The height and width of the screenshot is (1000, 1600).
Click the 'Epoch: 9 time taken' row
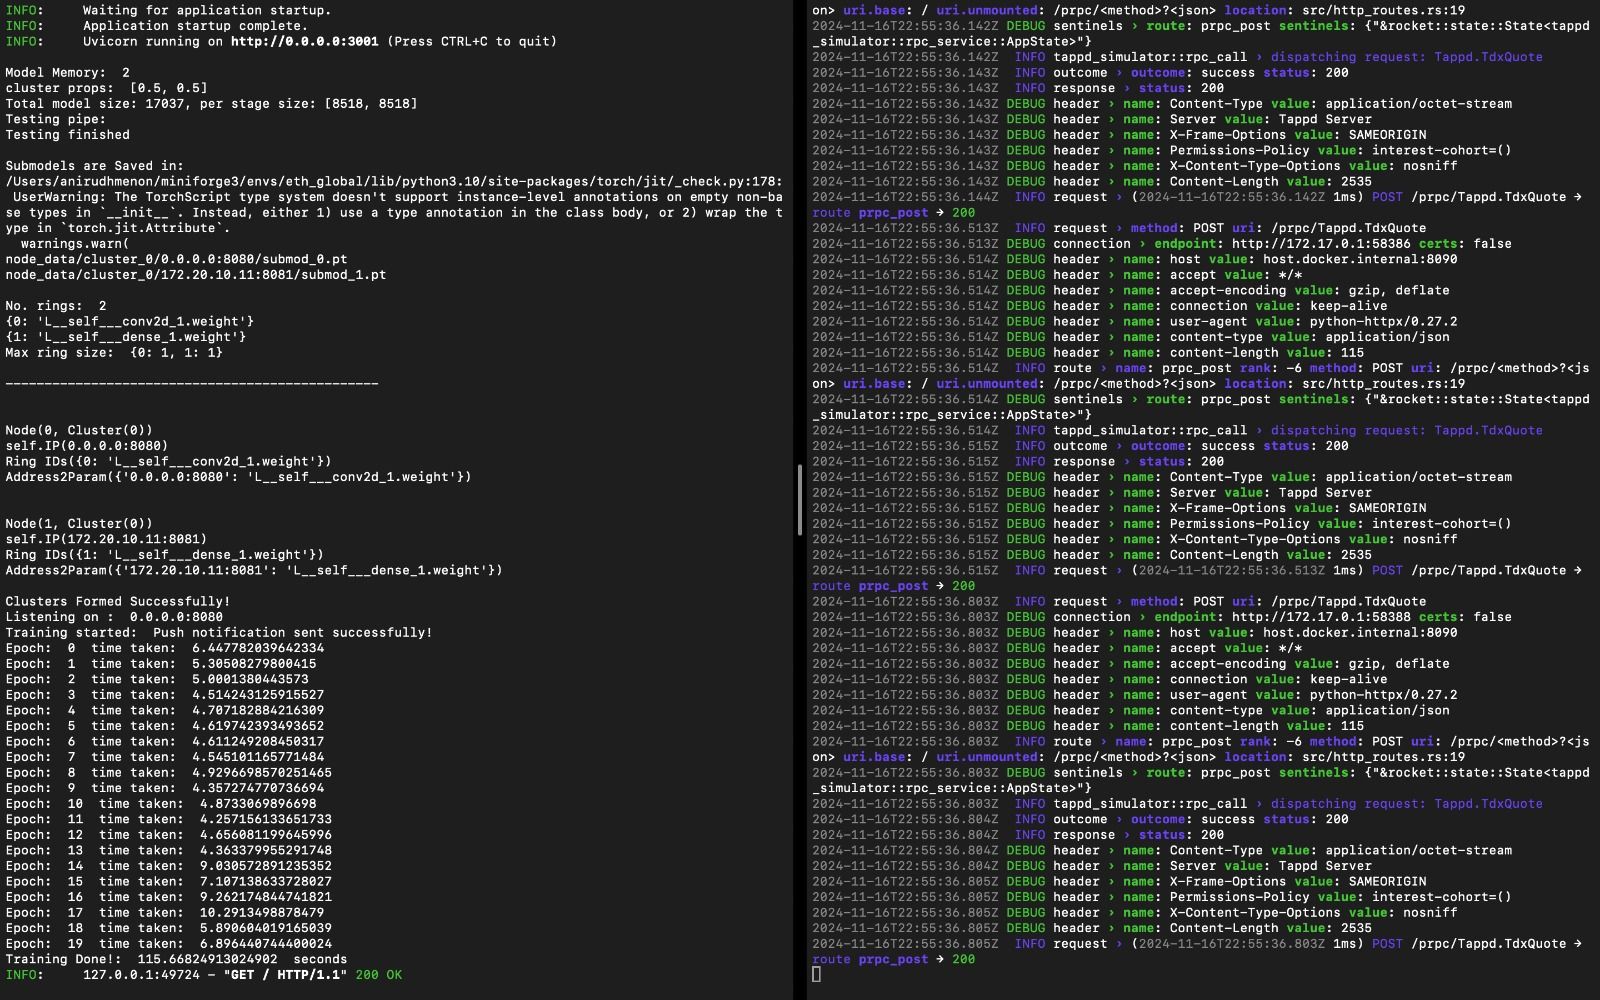click(x=165, y=788)
